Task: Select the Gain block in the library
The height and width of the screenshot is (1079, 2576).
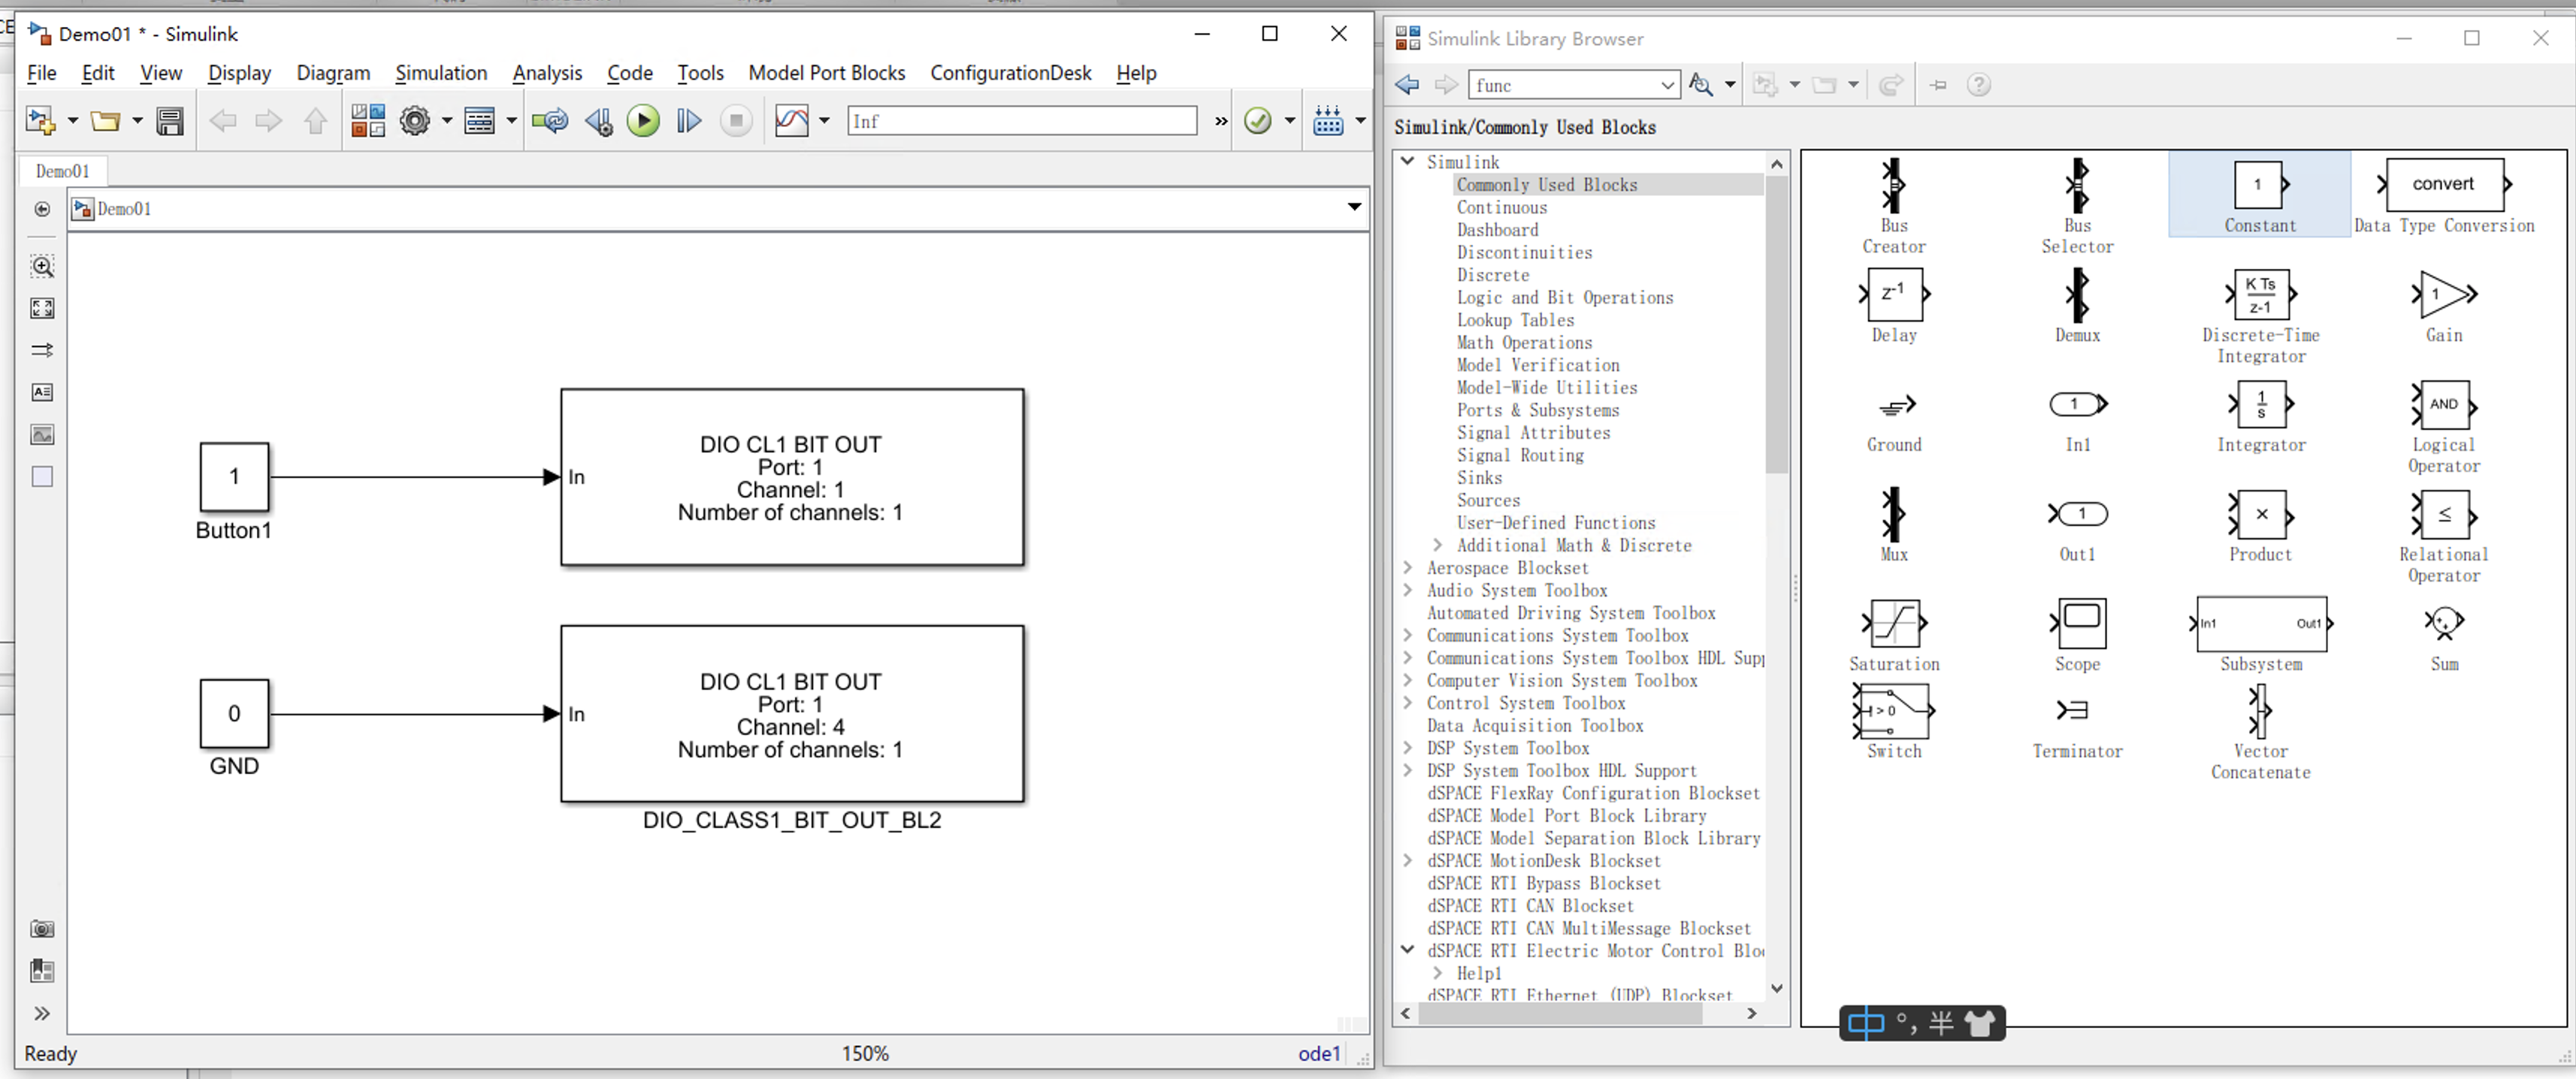Action: 2443,307
